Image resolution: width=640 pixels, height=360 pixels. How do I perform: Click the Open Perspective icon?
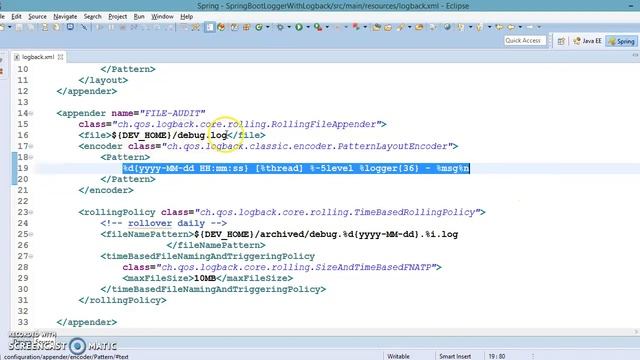click(561, 41)
